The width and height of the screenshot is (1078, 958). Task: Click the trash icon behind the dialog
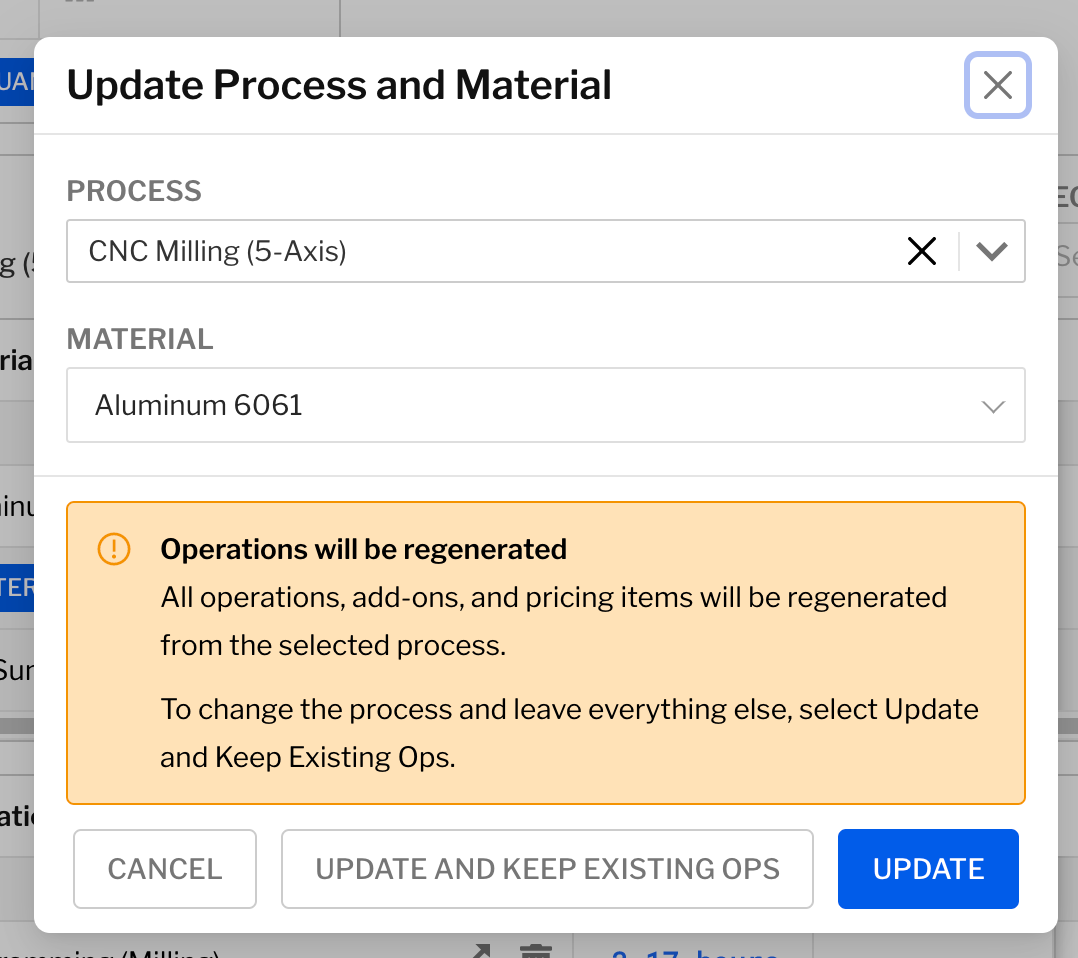coord(537,950)
